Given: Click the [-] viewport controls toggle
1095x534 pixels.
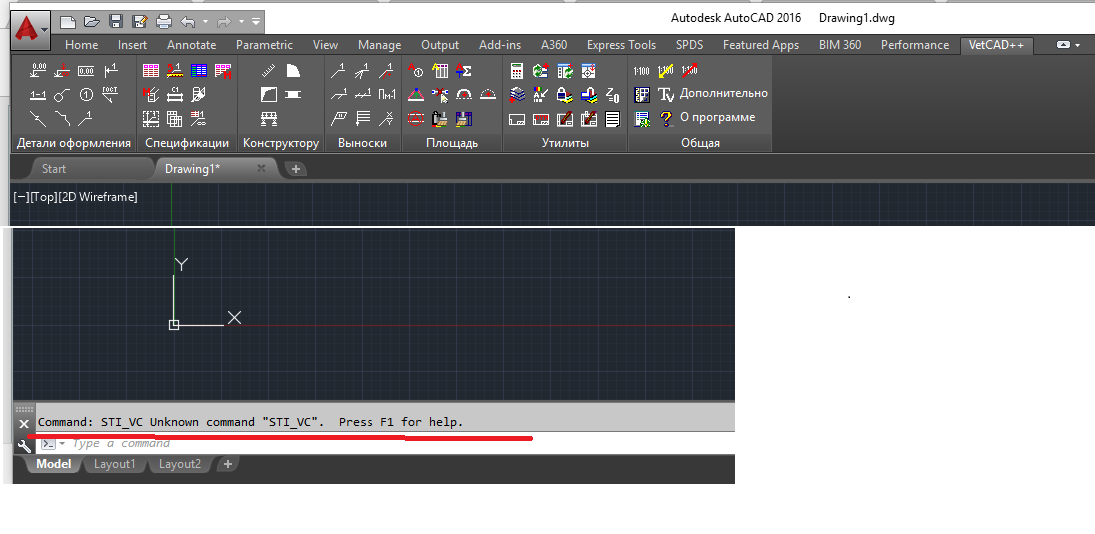Looking at the screenshot, I should tap(21, 197).
